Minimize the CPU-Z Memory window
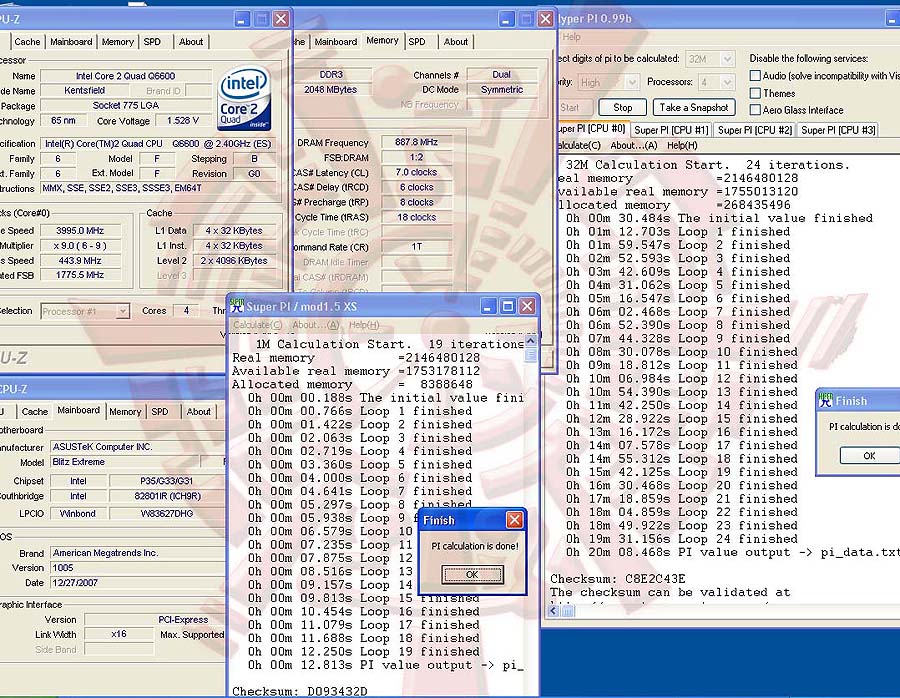This screenshot has height=698, width=900. tap(506, 19)
